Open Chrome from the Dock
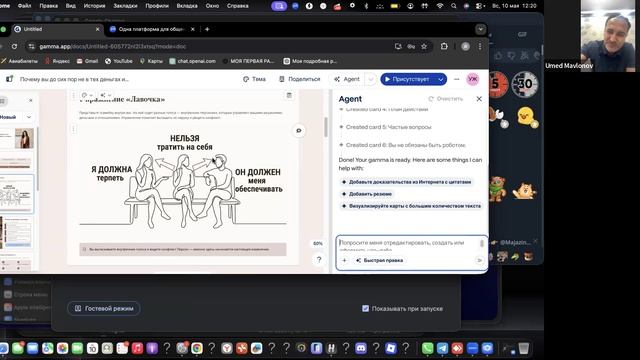This screenshot has width=640, height=360. (x=197, y=348)
